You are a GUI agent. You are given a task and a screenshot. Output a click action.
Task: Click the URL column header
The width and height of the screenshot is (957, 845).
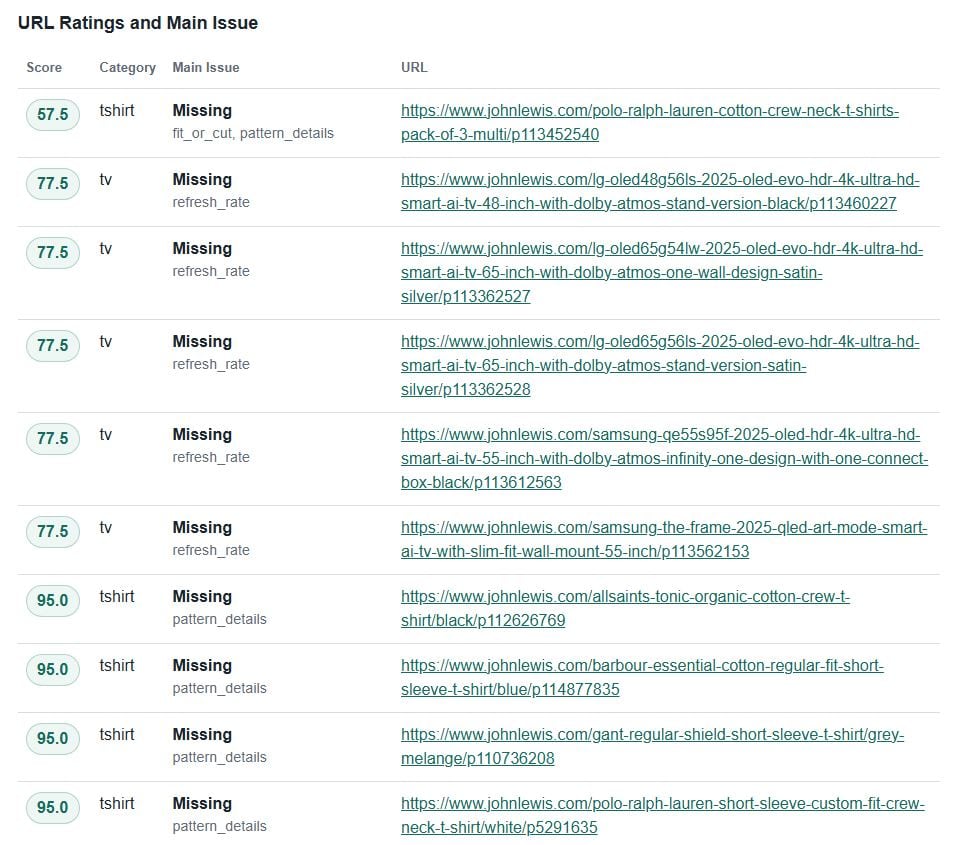tap(414, 67)
